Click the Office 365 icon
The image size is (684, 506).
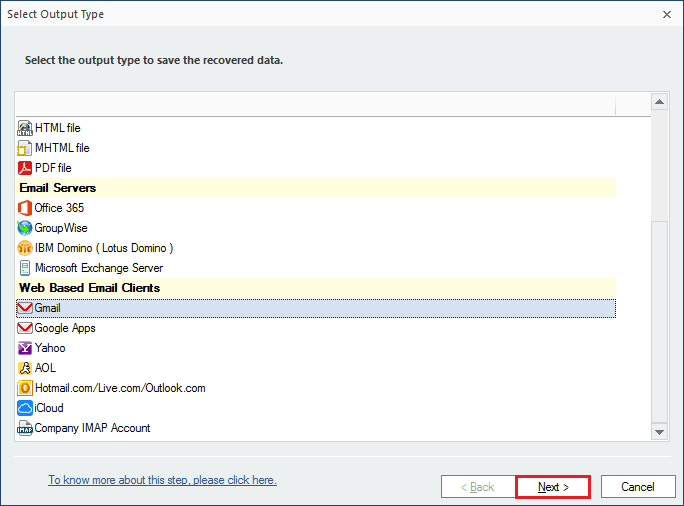[25, 208]
